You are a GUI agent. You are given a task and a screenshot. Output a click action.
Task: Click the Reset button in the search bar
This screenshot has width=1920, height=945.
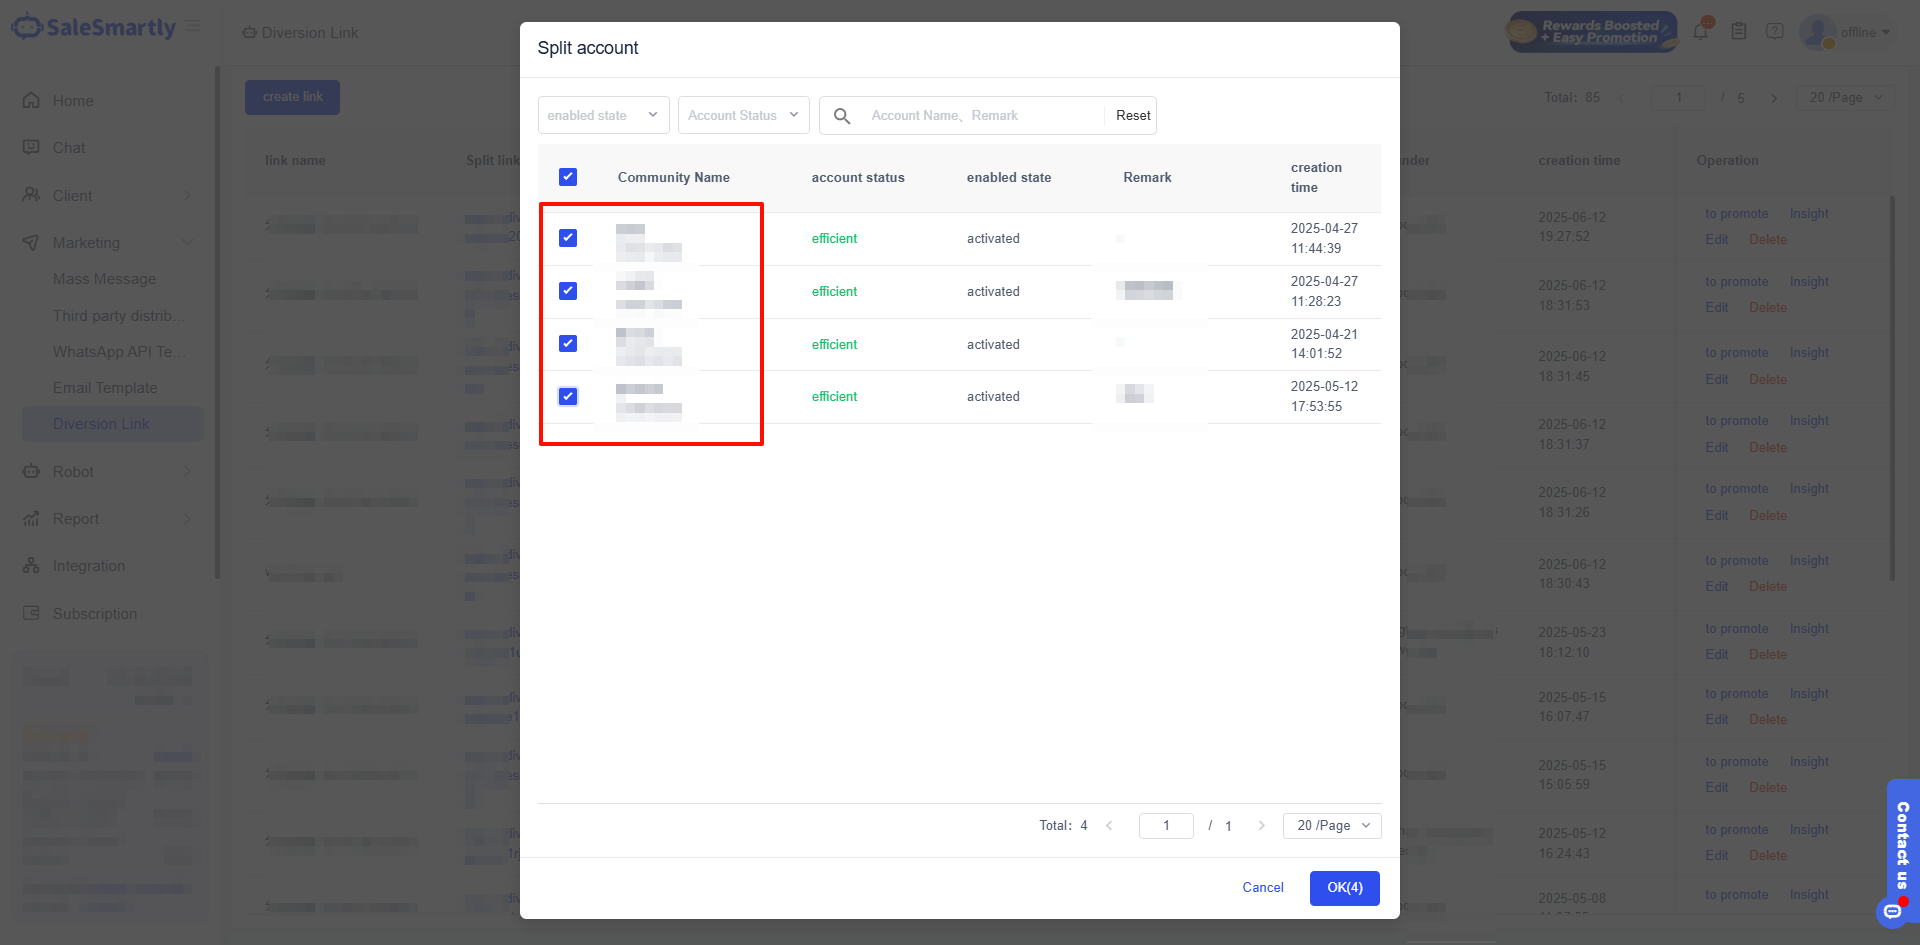(x=1133, y=116)
